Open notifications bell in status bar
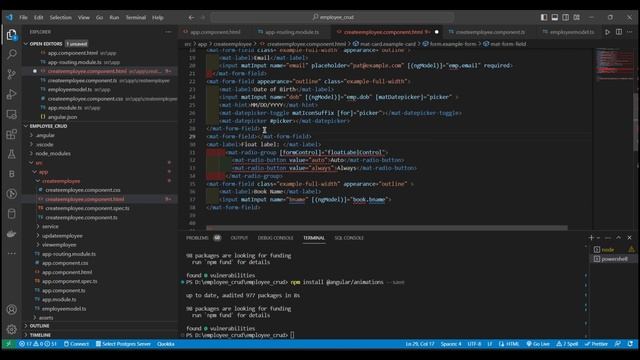The image size is (640, 360). pos(630,344)
